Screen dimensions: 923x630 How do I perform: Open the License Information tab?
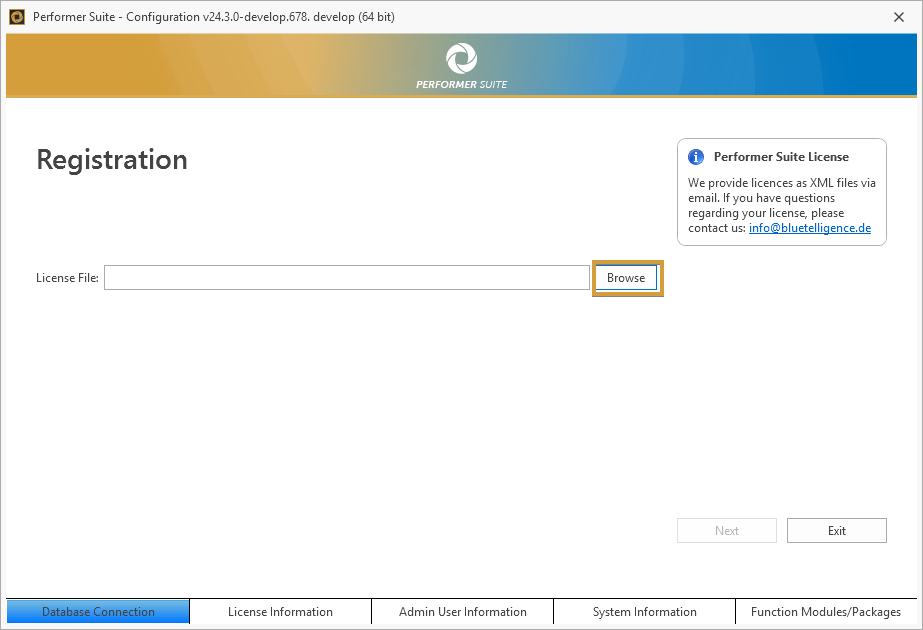pyautogui.click(x=280, y=612)
